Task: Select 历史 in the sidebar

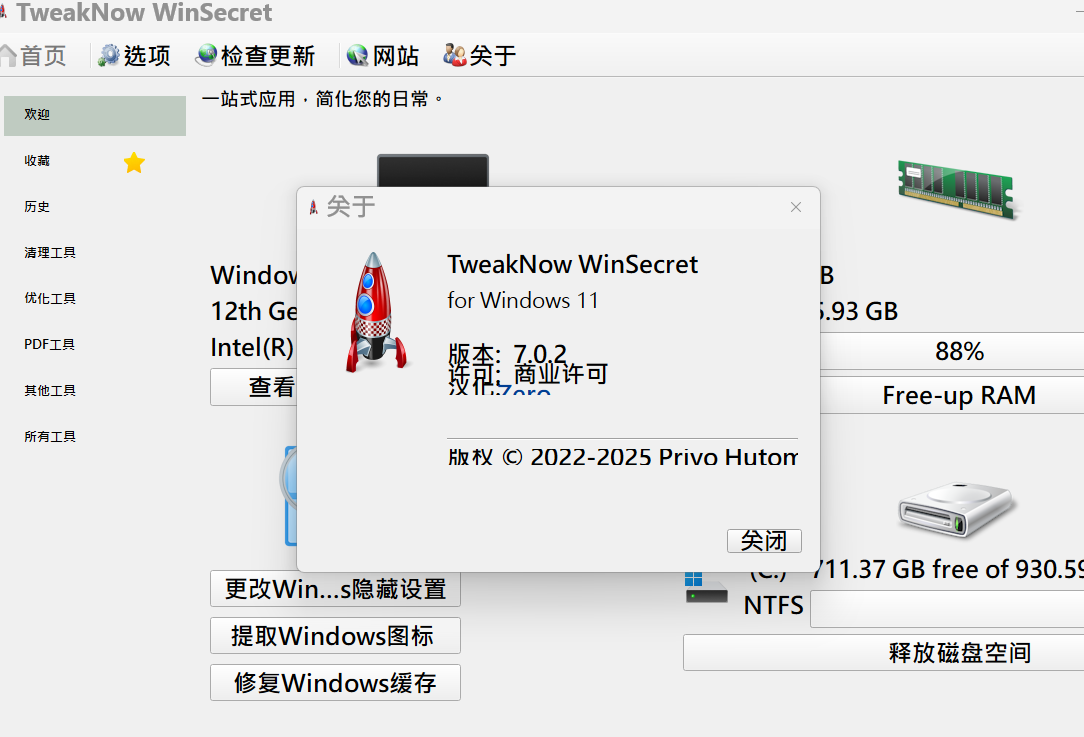Action: pos(37,207)
